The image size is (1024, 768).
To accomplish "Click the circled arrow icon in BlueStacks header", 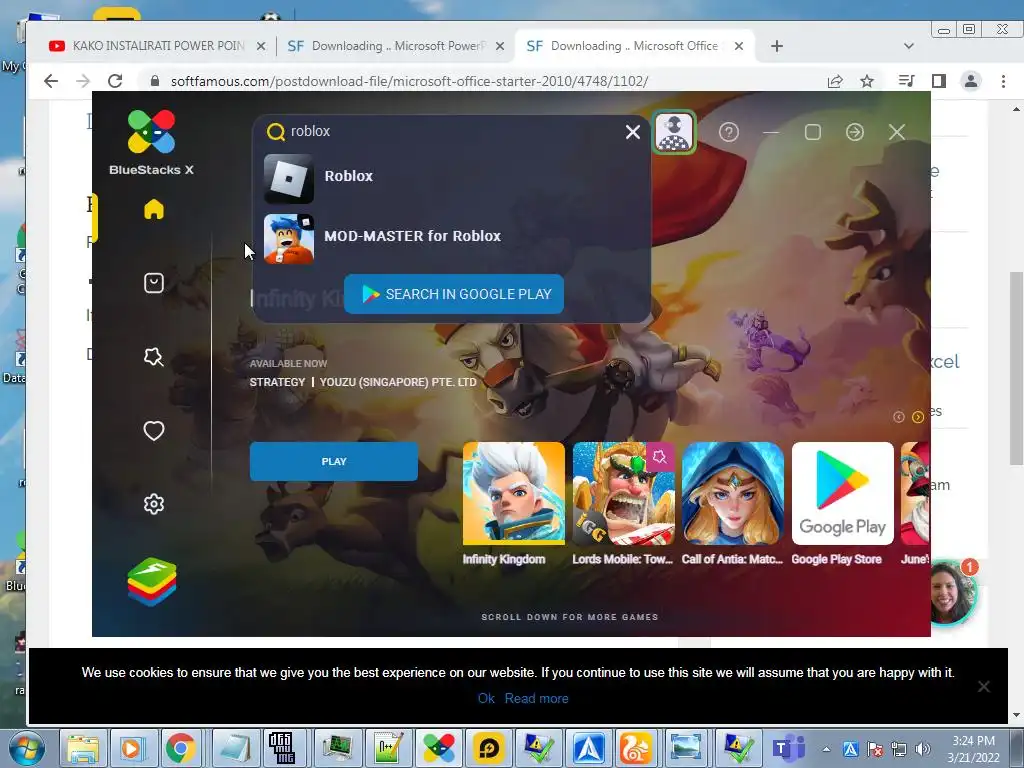I will (x=854, y=132).
